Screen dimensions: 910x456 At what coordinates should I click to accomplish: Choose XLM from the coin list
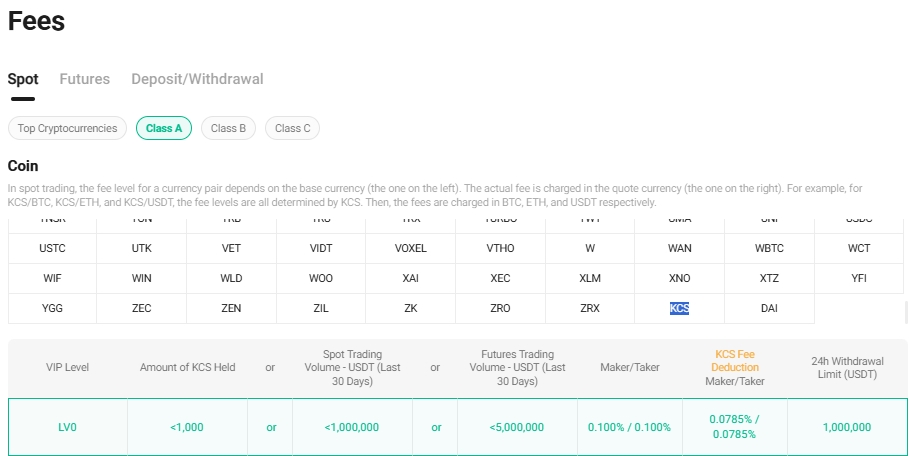590,278
